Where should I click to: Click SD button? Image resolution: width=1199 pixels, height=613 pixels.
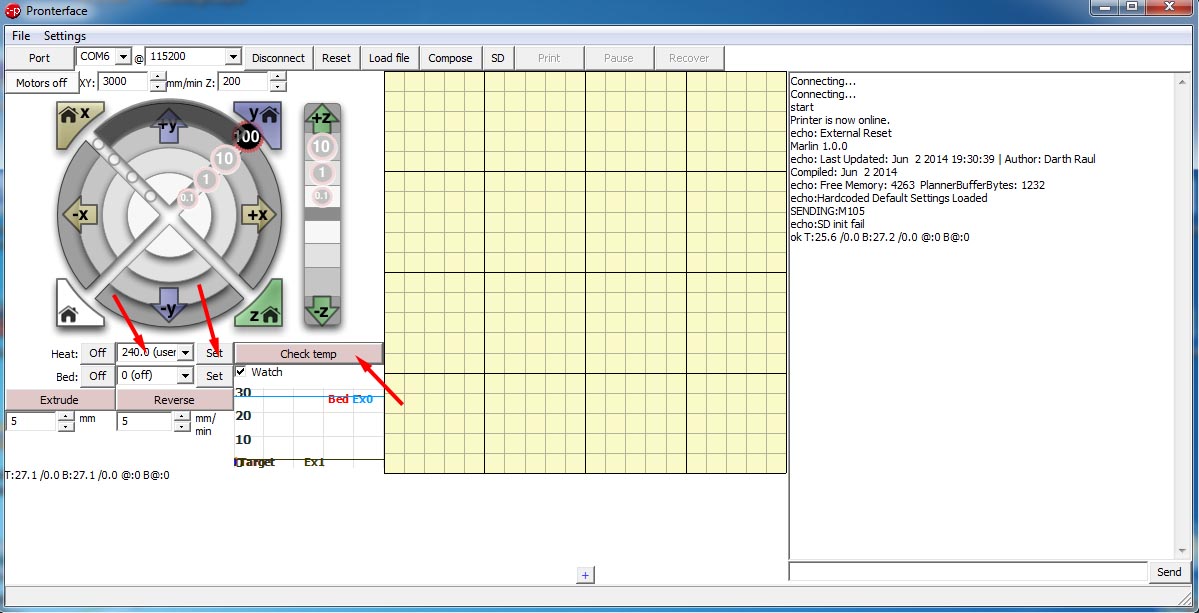coord(498,58)
